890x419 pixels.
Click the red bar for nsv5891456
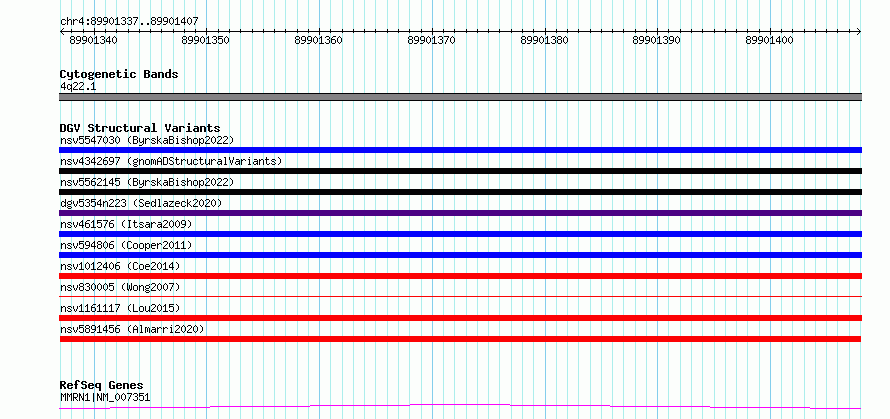click(x=460, y=339)
